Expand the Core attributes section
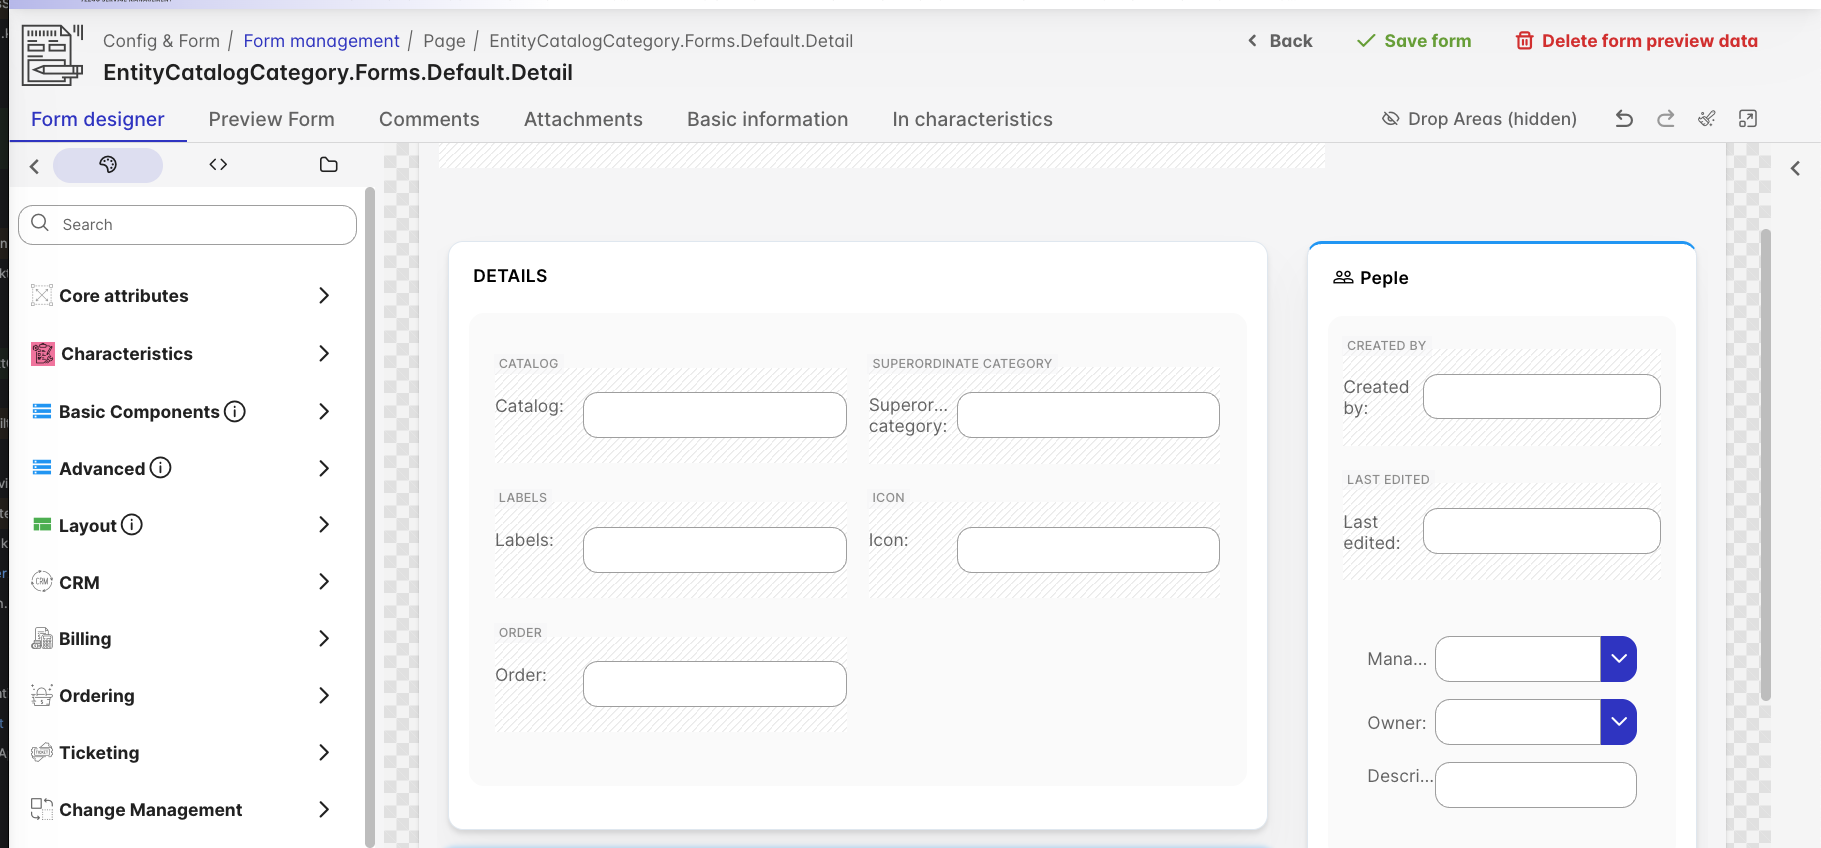 pos(323,296)
